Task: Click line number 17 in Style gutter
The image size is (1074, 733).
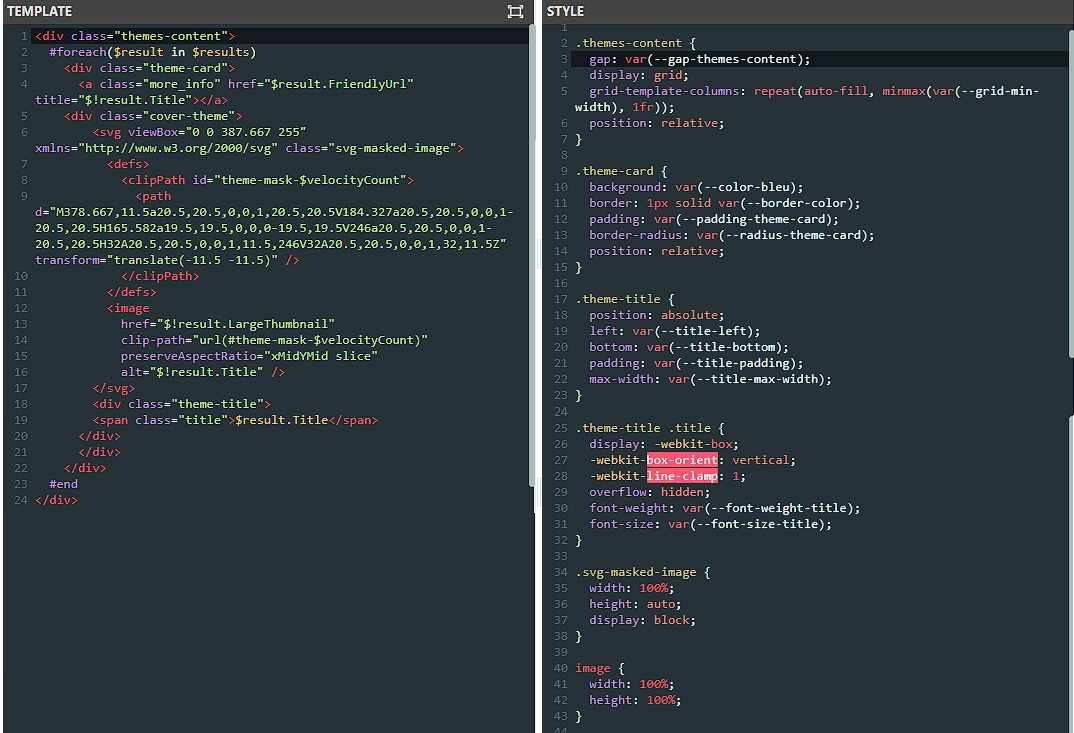Action: coord(560,299)
